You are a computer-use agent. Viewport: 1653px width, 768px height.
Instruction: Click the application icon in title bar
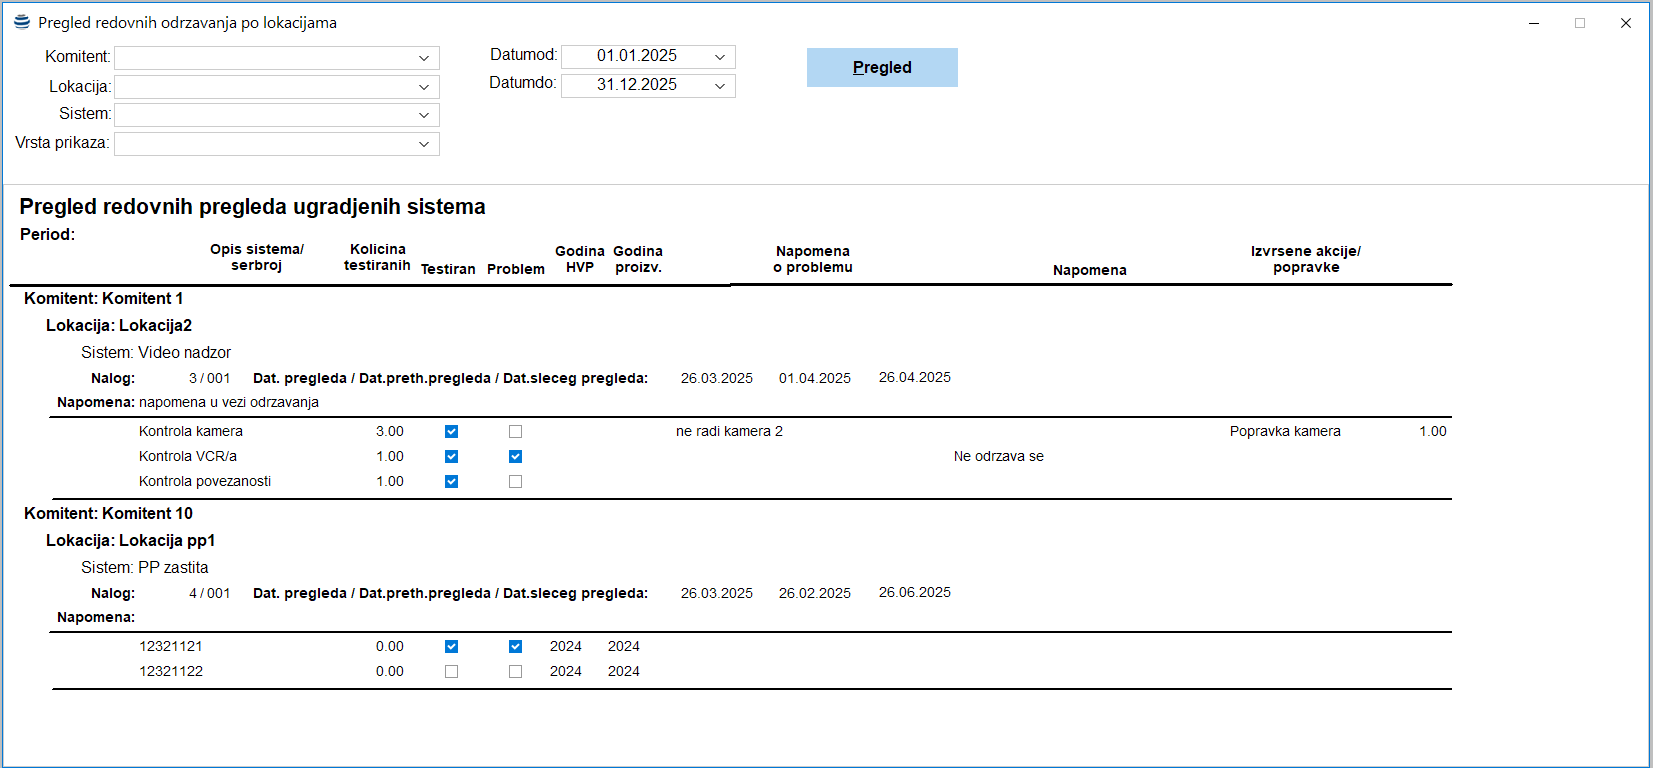pos(21,22)
